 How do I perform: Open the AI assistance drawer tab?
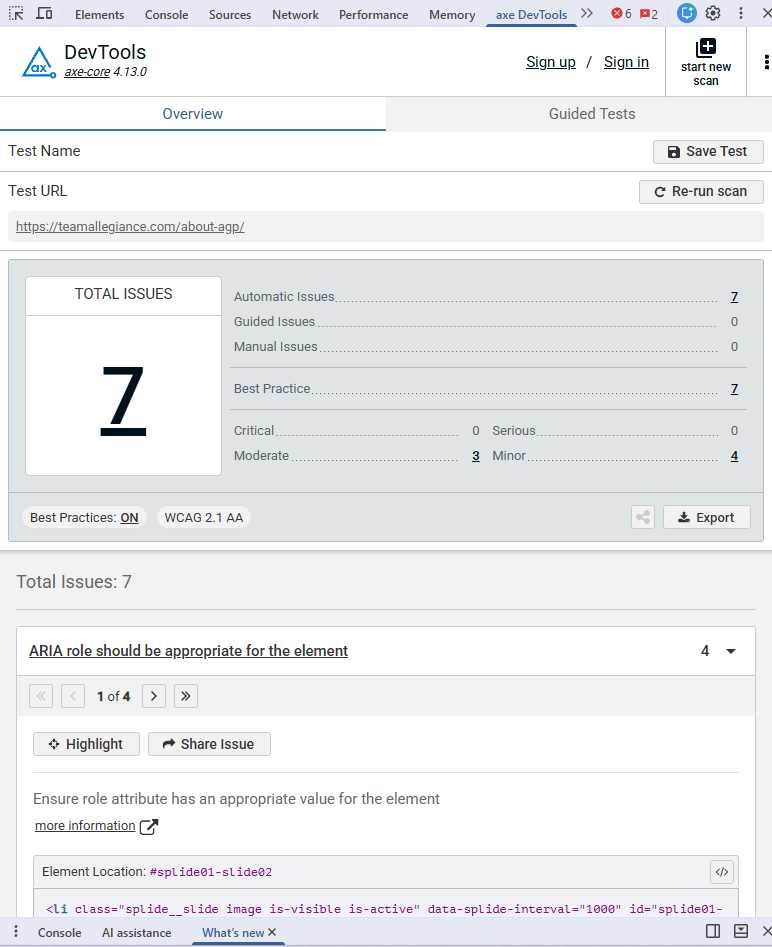pos(137,933)
